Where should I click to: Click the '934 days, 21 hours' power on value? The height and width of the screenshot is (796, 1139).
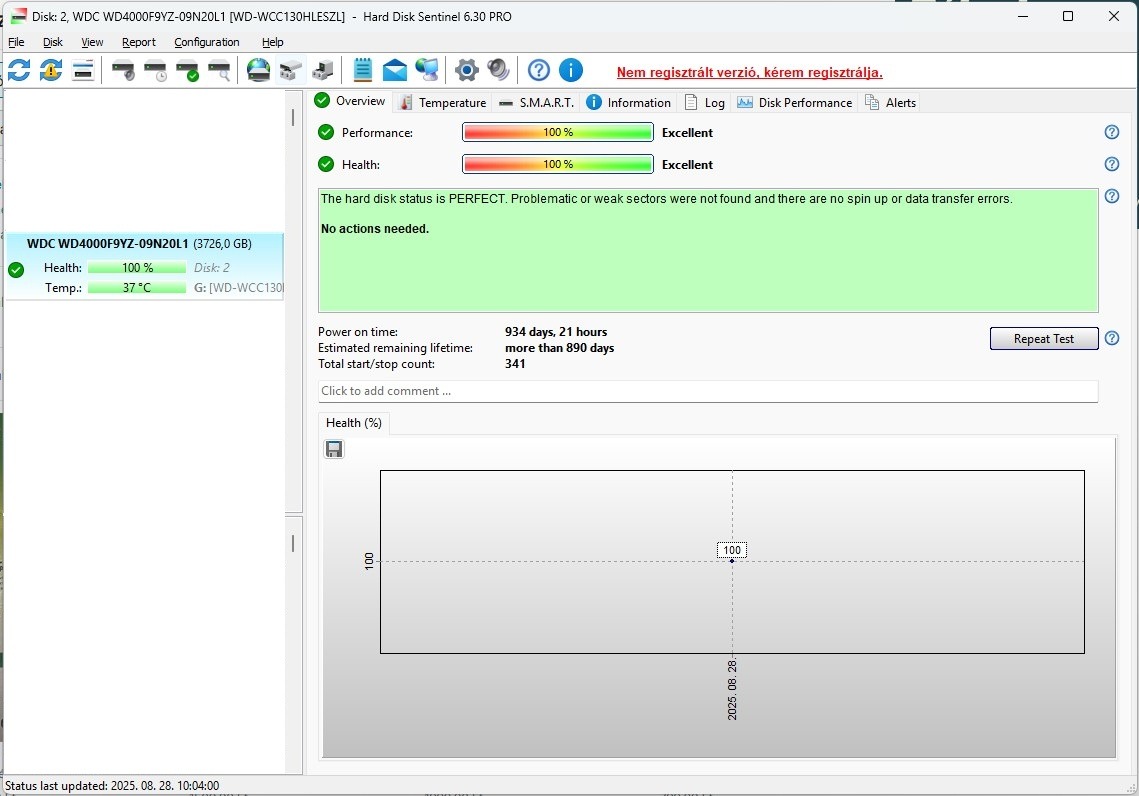coord(556,332)
